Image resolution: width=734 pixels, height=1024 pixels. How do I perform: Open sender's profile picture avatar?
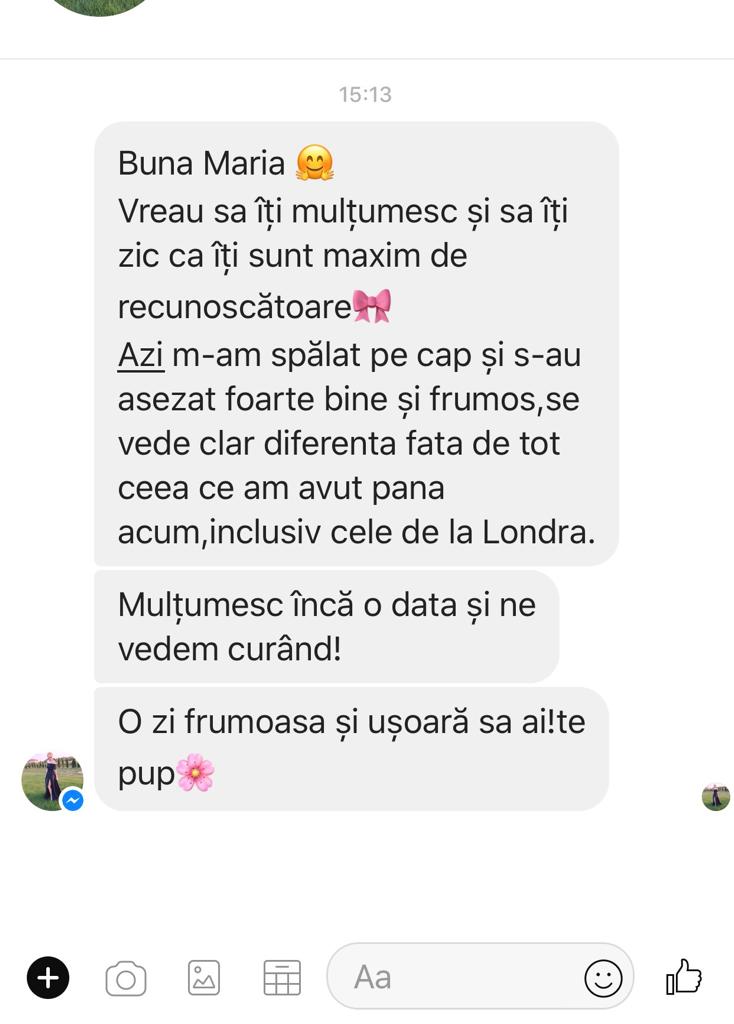[52, 781]
